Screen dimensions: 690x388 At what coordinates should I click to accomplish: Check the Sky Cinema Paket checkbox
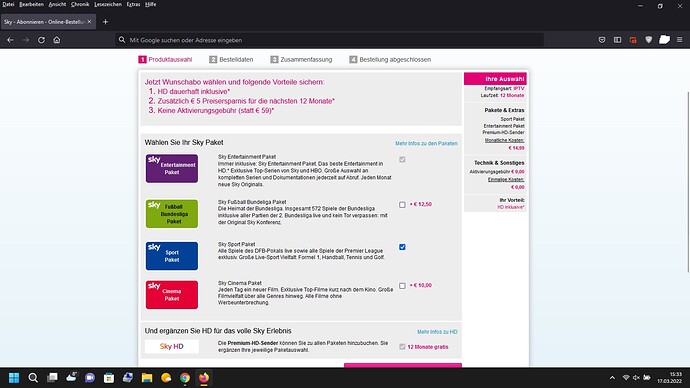(x=402, y=286)
